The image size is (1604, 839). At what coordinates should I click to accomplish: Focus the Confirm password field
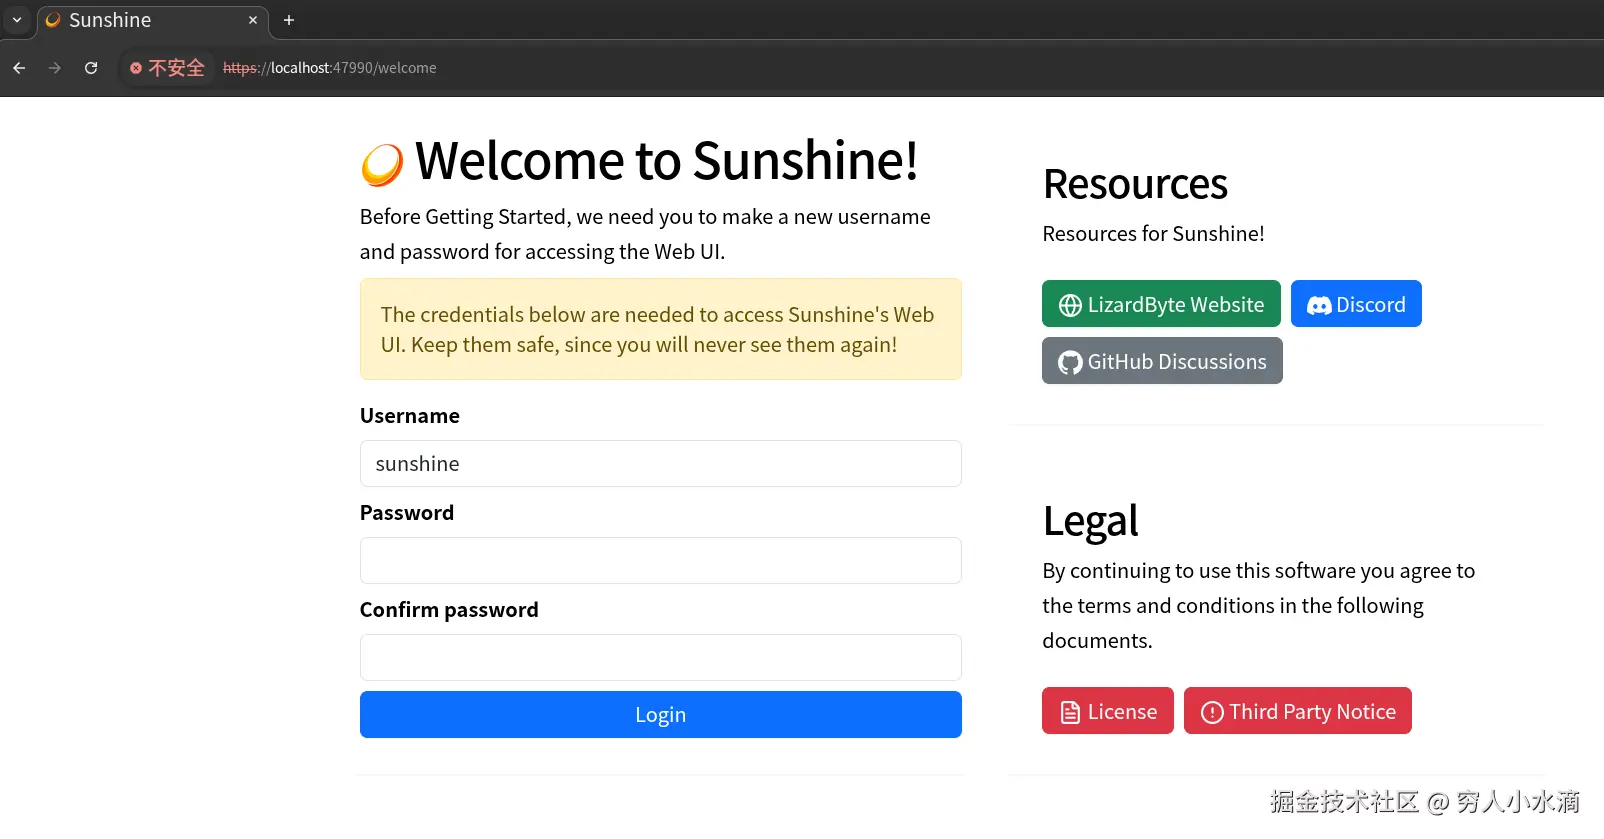point(661,658)
